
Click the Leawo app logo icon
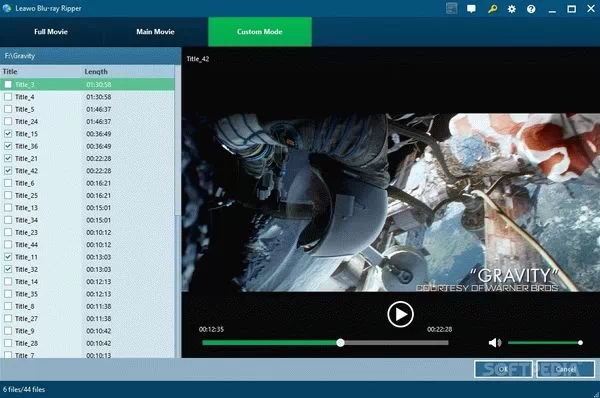click(7, 8)
